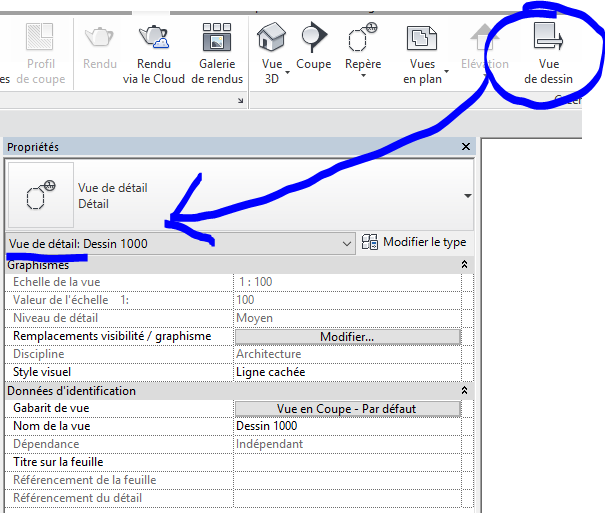605x513 pixels.
Task: Click the Profil de coupe tool
Action: coord(40,52)
